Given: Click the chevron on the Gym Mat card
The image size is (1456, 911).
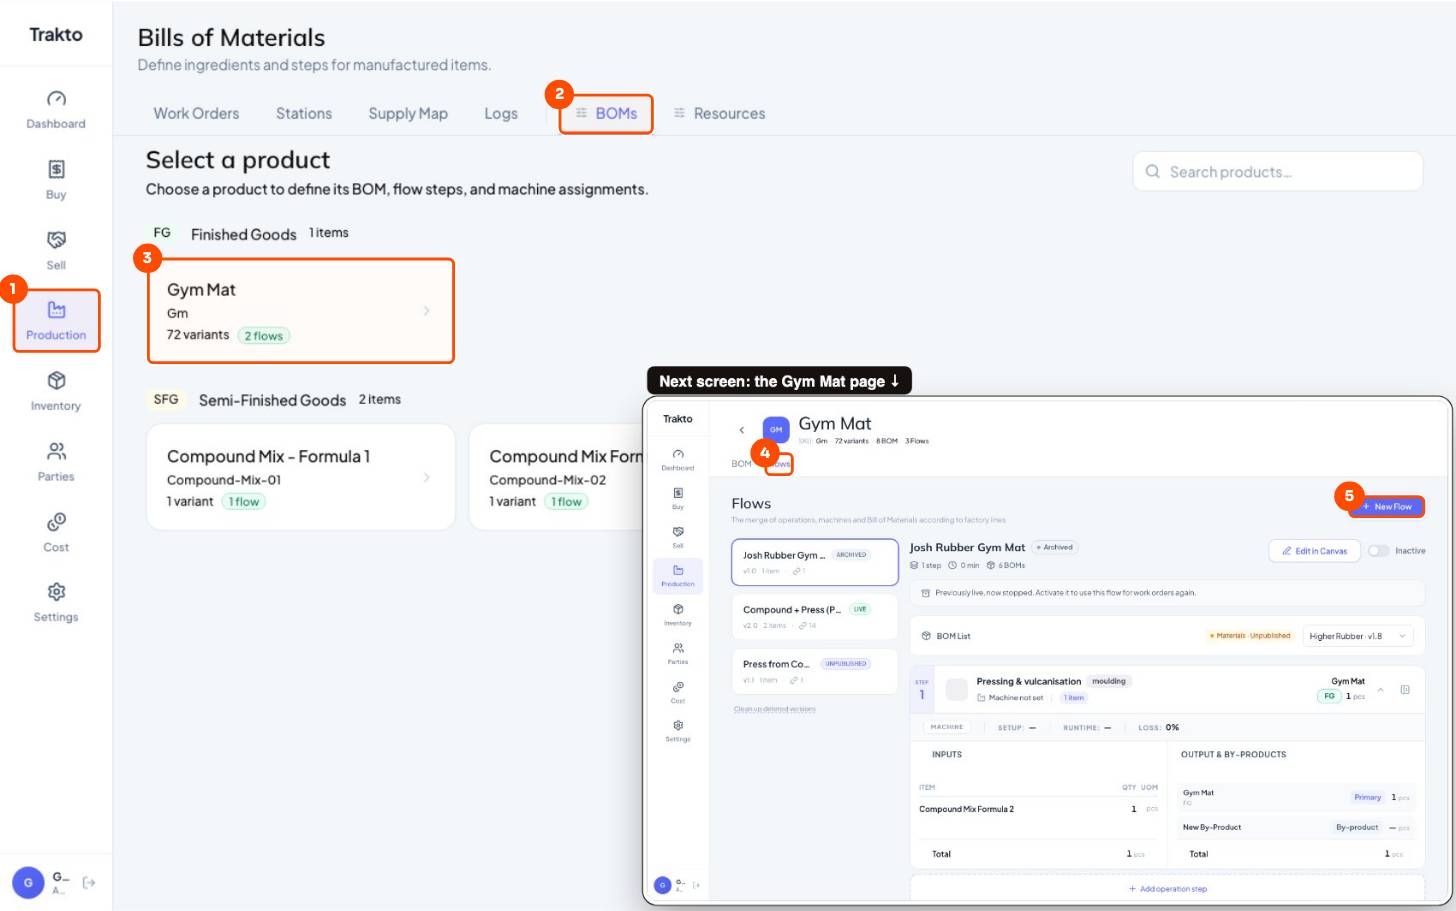Looking at the screenshot, I should (426, 311).
